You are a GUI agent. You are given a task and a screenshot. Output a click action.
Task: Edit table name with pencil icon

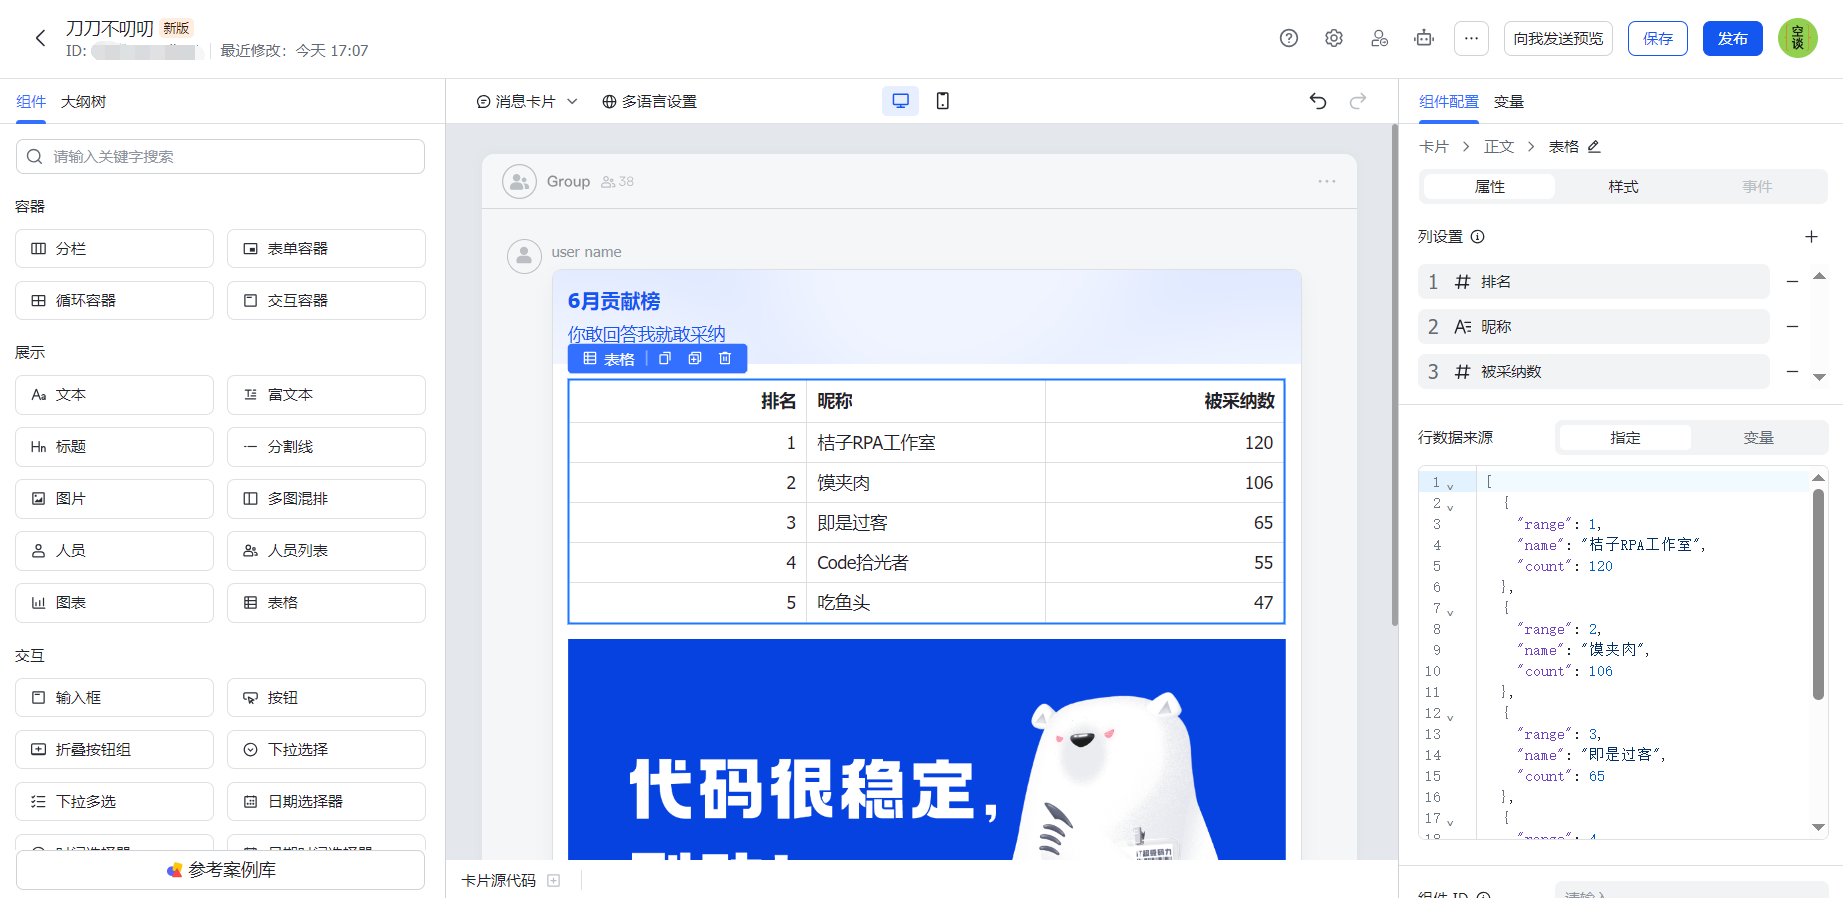point(1594,147)
